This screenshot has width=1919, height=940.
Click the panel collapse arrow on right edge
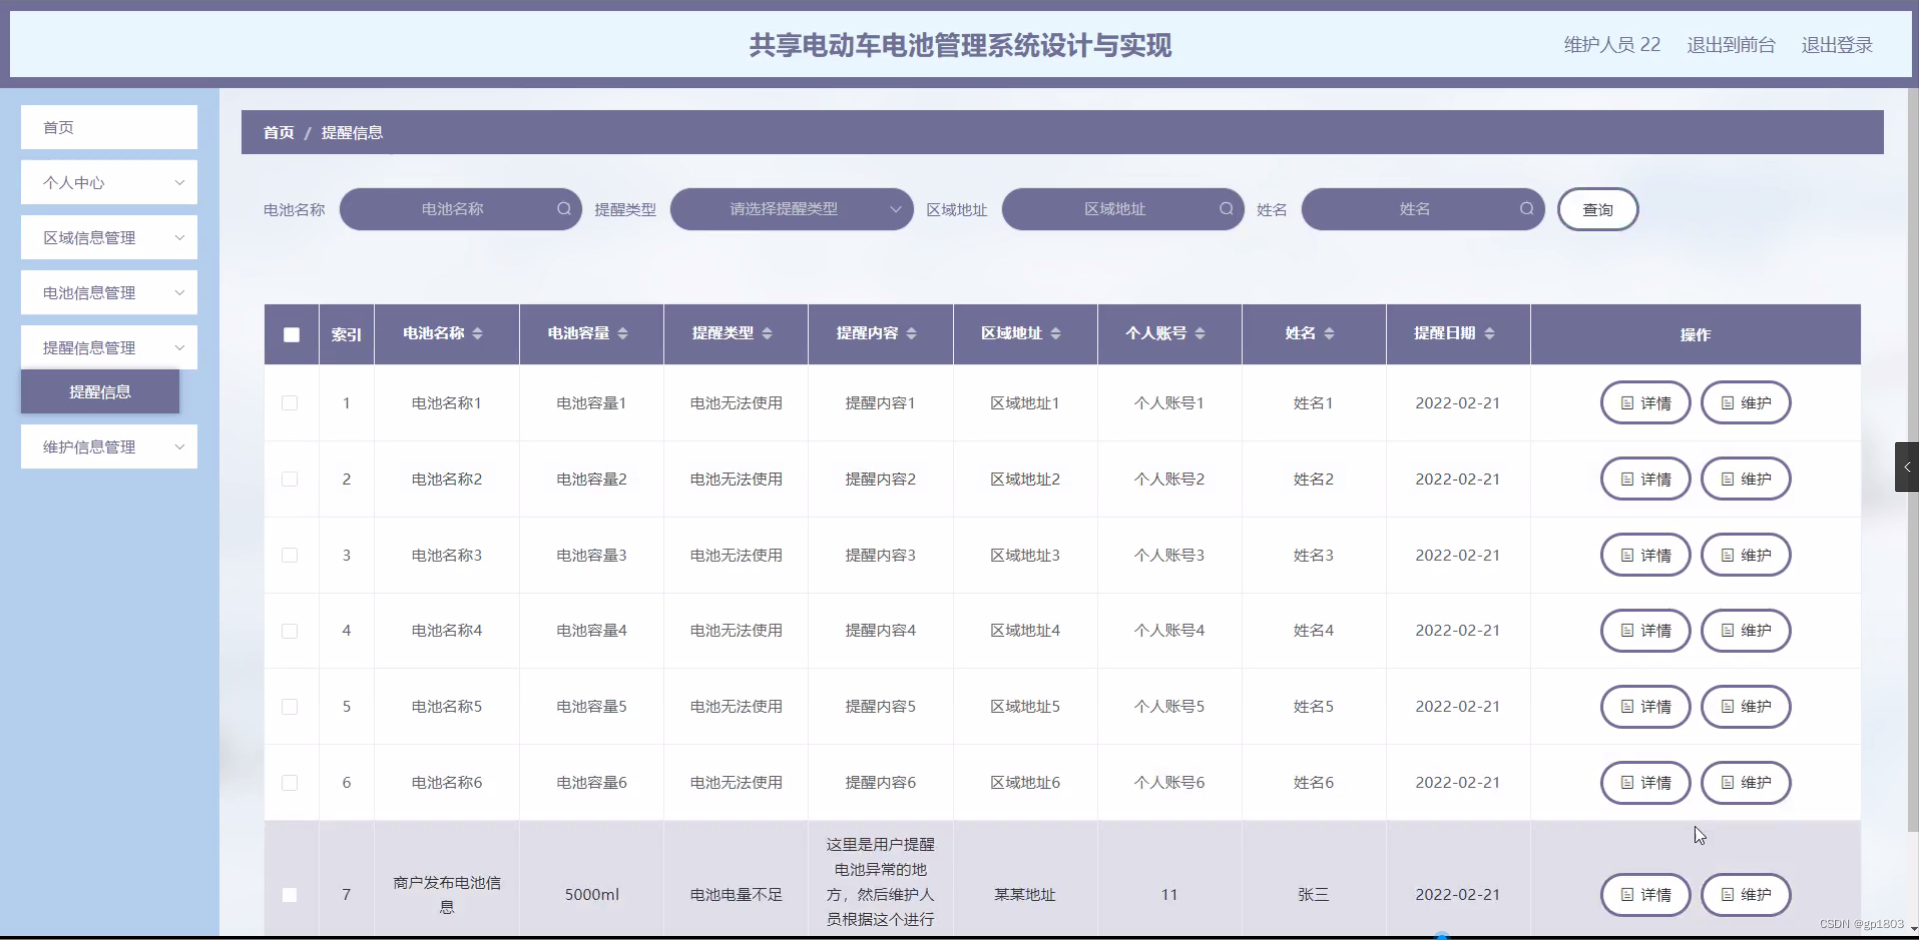click(x=1908, y=467)
